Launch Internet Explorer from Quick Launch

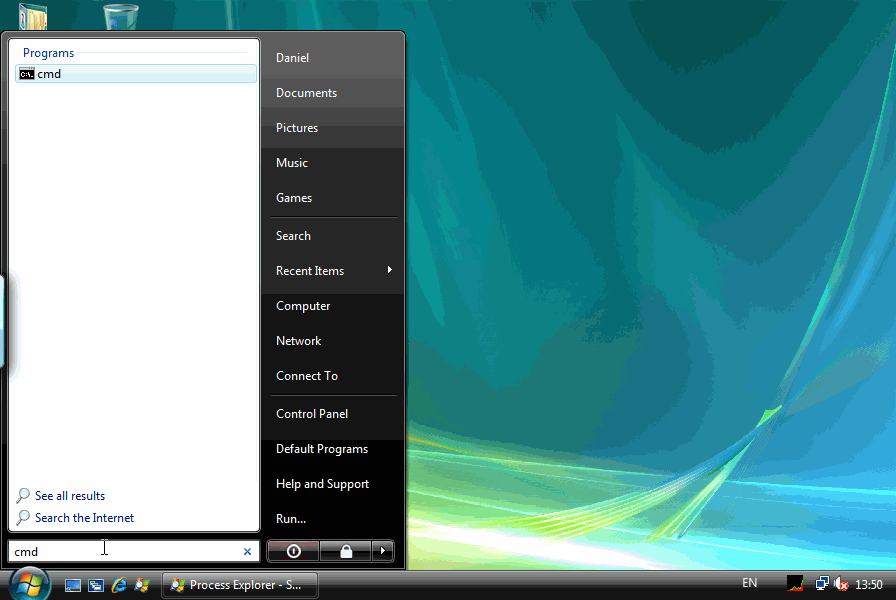(x=119, y=584)
